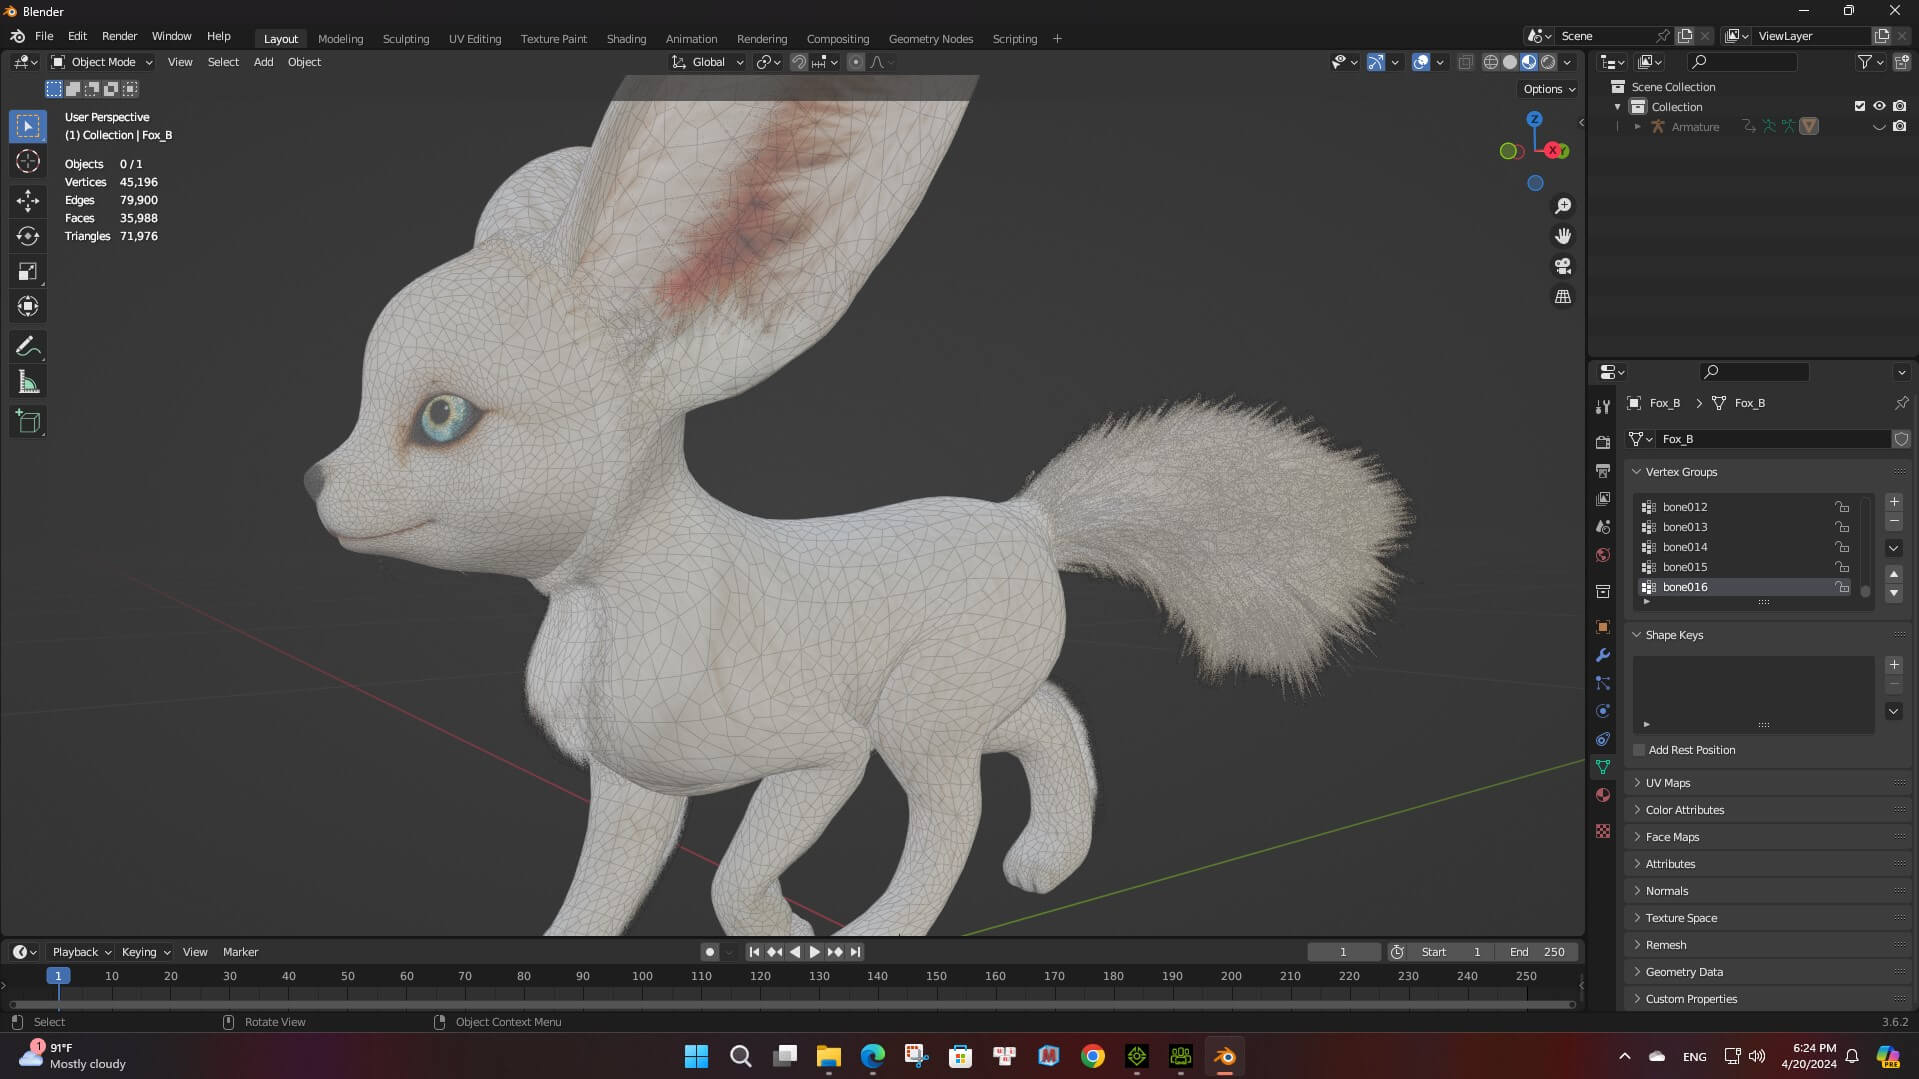Toggle Collection exclude checkbox in outliner

pos(1860,106)
